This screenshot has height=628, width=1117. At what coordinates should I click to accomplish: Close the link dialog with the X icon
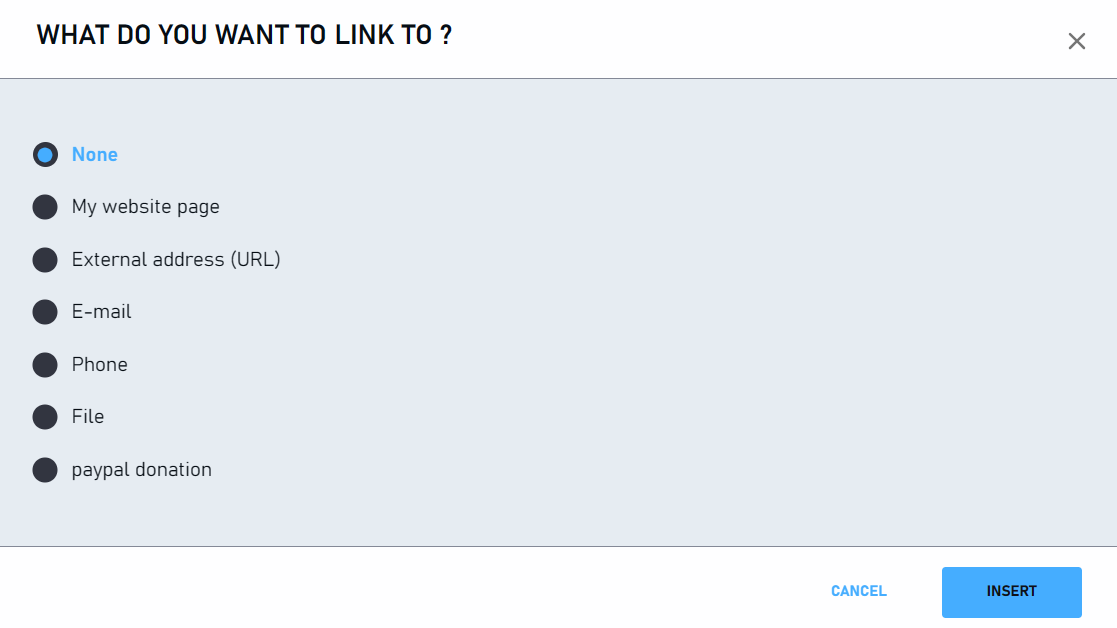pyautogui.click(x=1076, y=41)
